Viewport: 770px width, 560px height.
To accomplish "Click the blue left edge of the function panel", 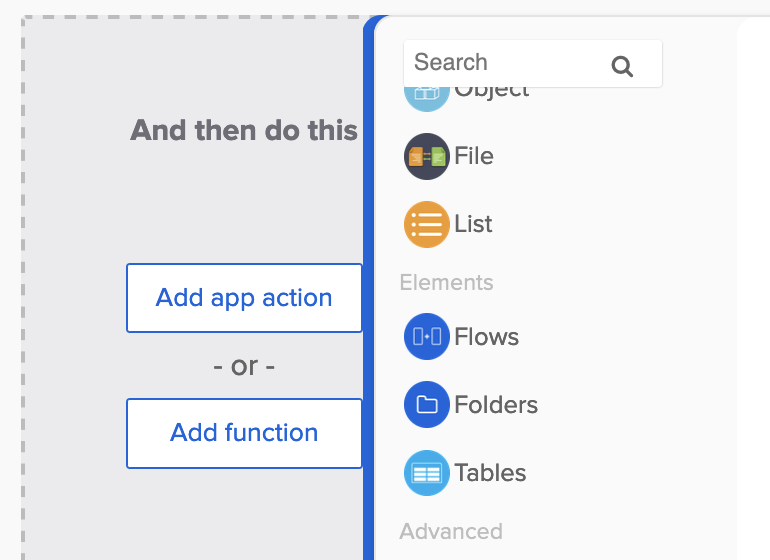I will coord(369,300).
